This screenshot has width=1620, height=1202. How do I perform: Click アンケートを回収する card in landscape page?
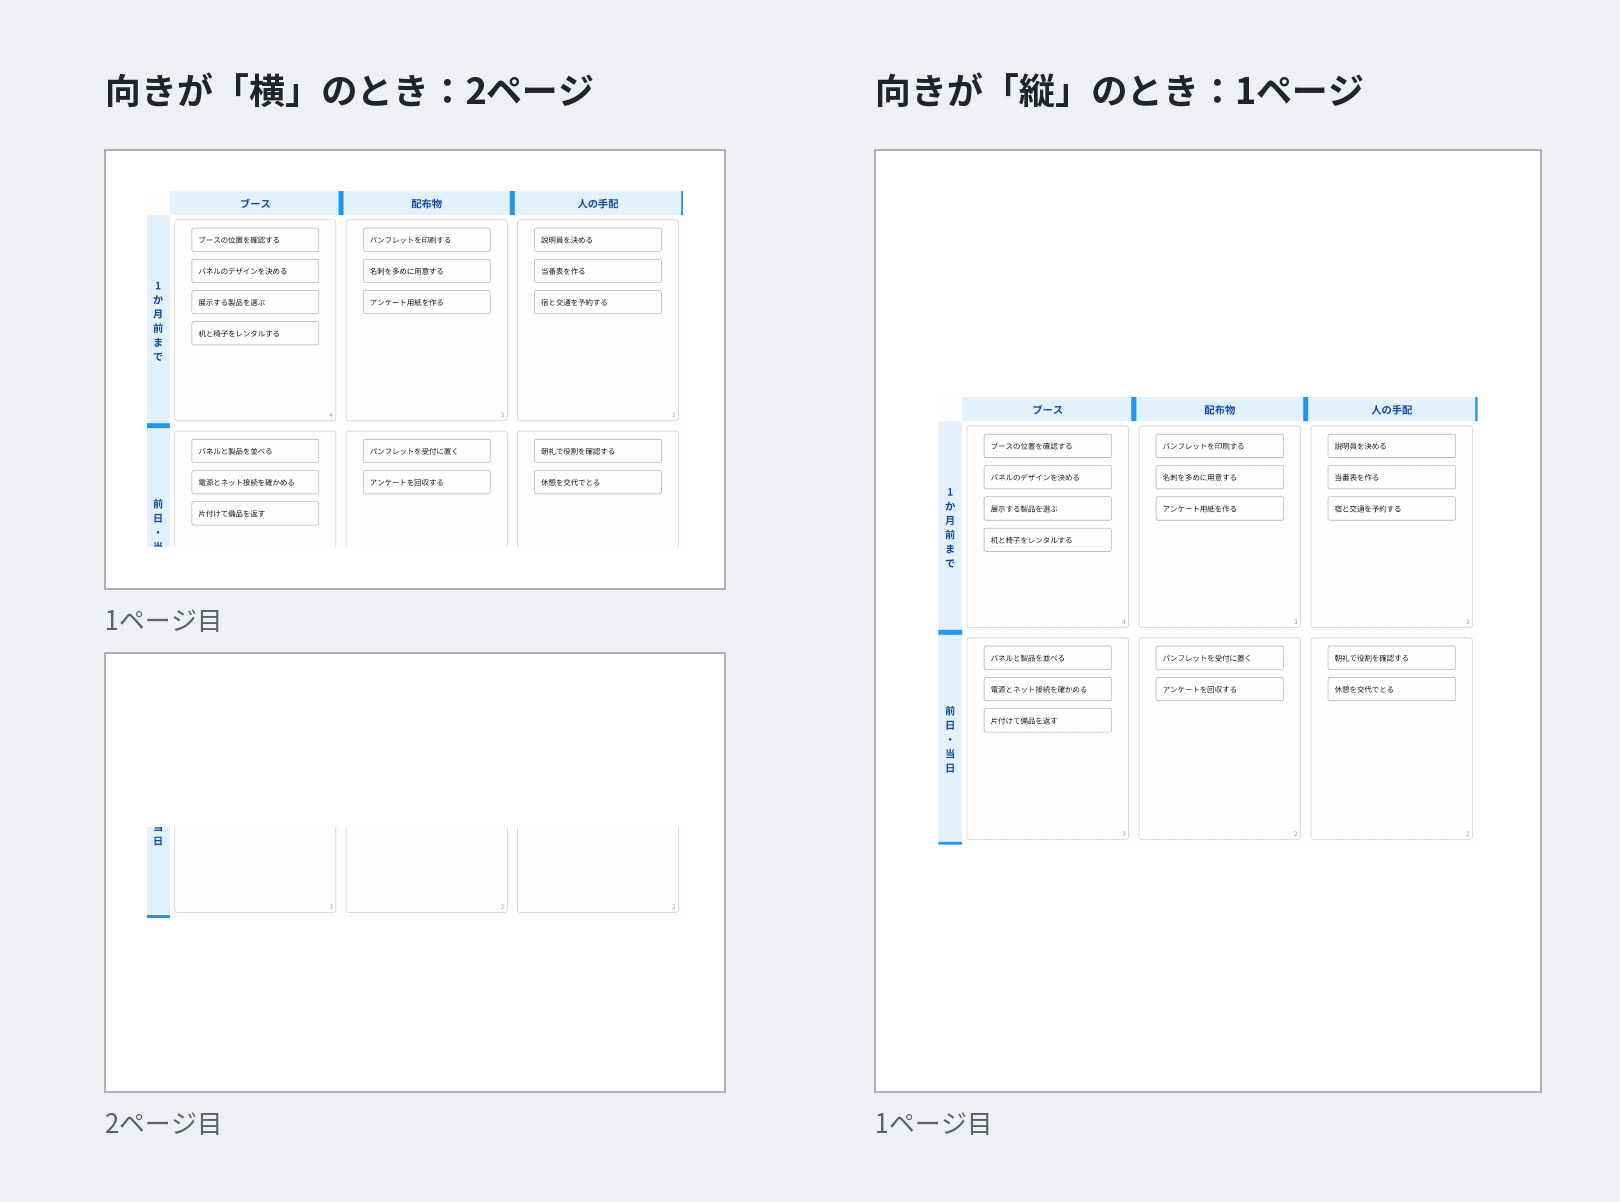pyautogui.click(x=427, y=482)
